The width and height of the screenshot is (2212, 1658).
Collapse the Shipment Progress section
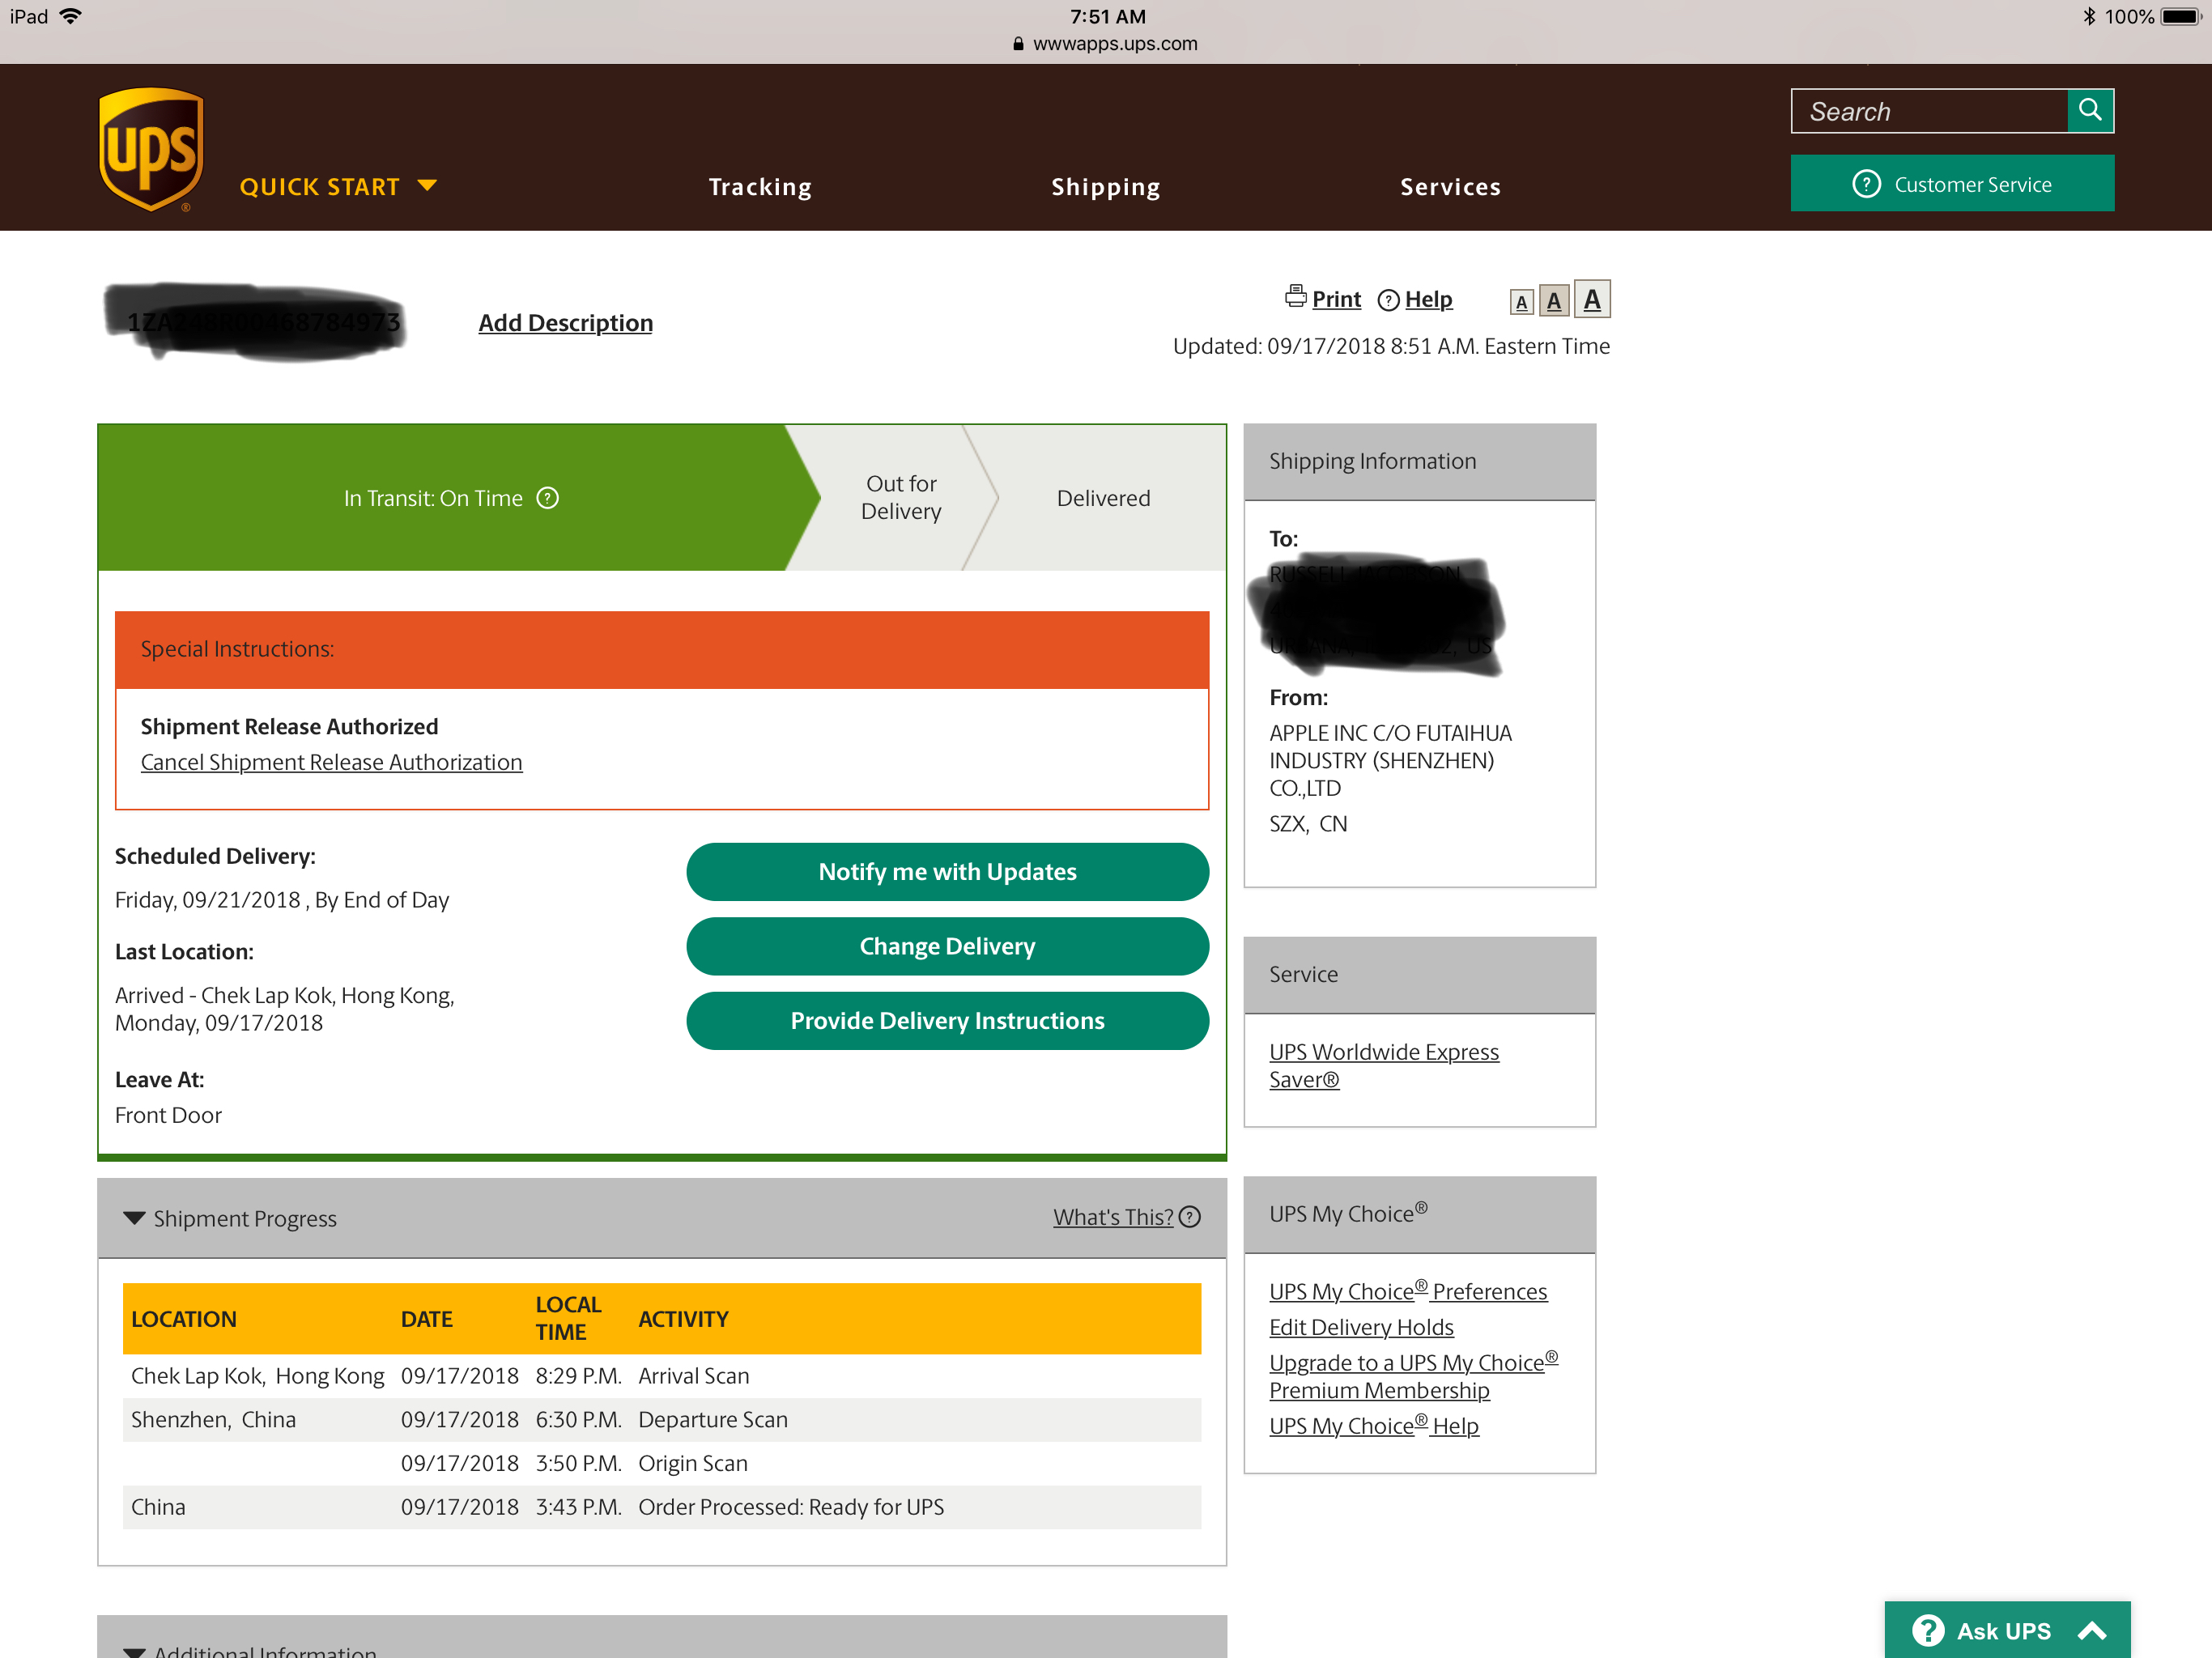[134, 1218]
